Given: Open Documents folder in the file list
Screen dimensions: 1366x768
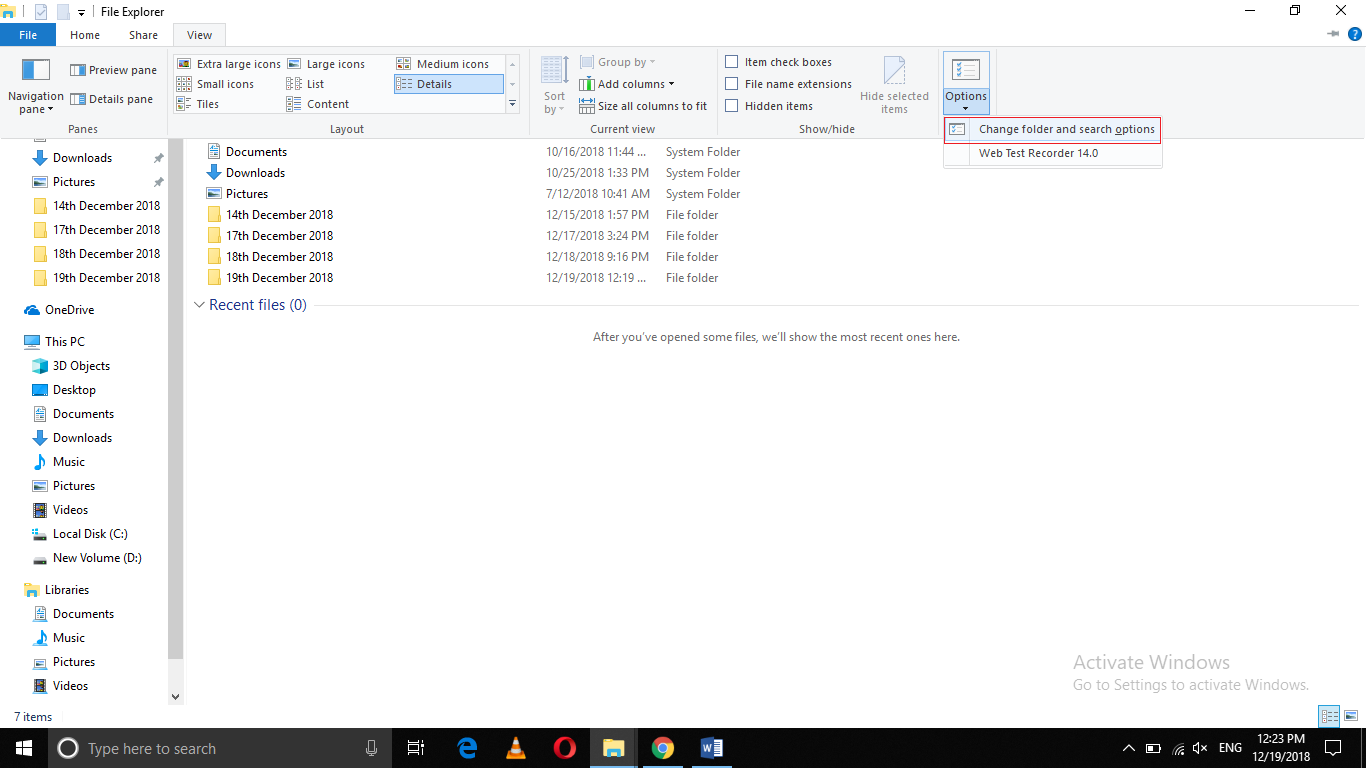Looking at the screenshot, I should point(256,152).
